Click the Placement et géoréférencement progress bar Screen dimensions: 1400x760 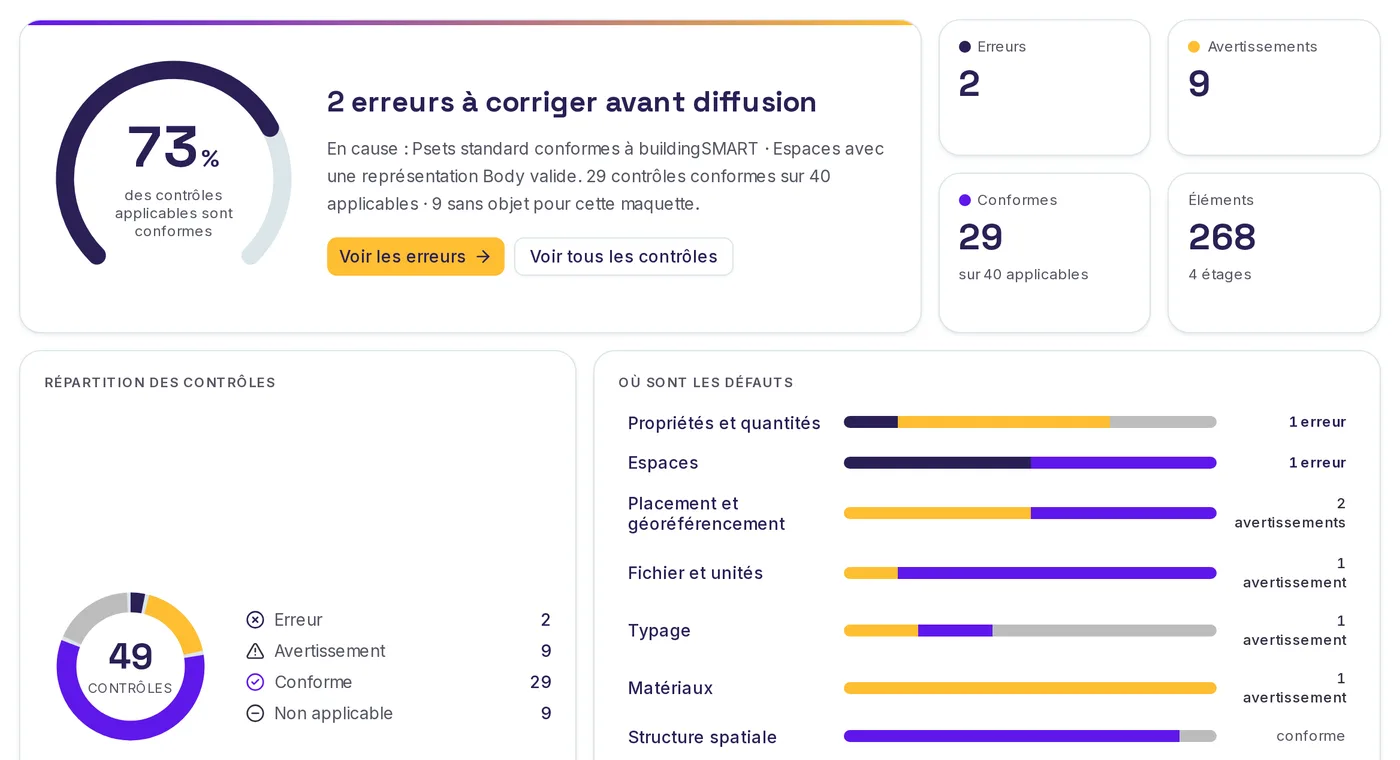[1030, 513]
